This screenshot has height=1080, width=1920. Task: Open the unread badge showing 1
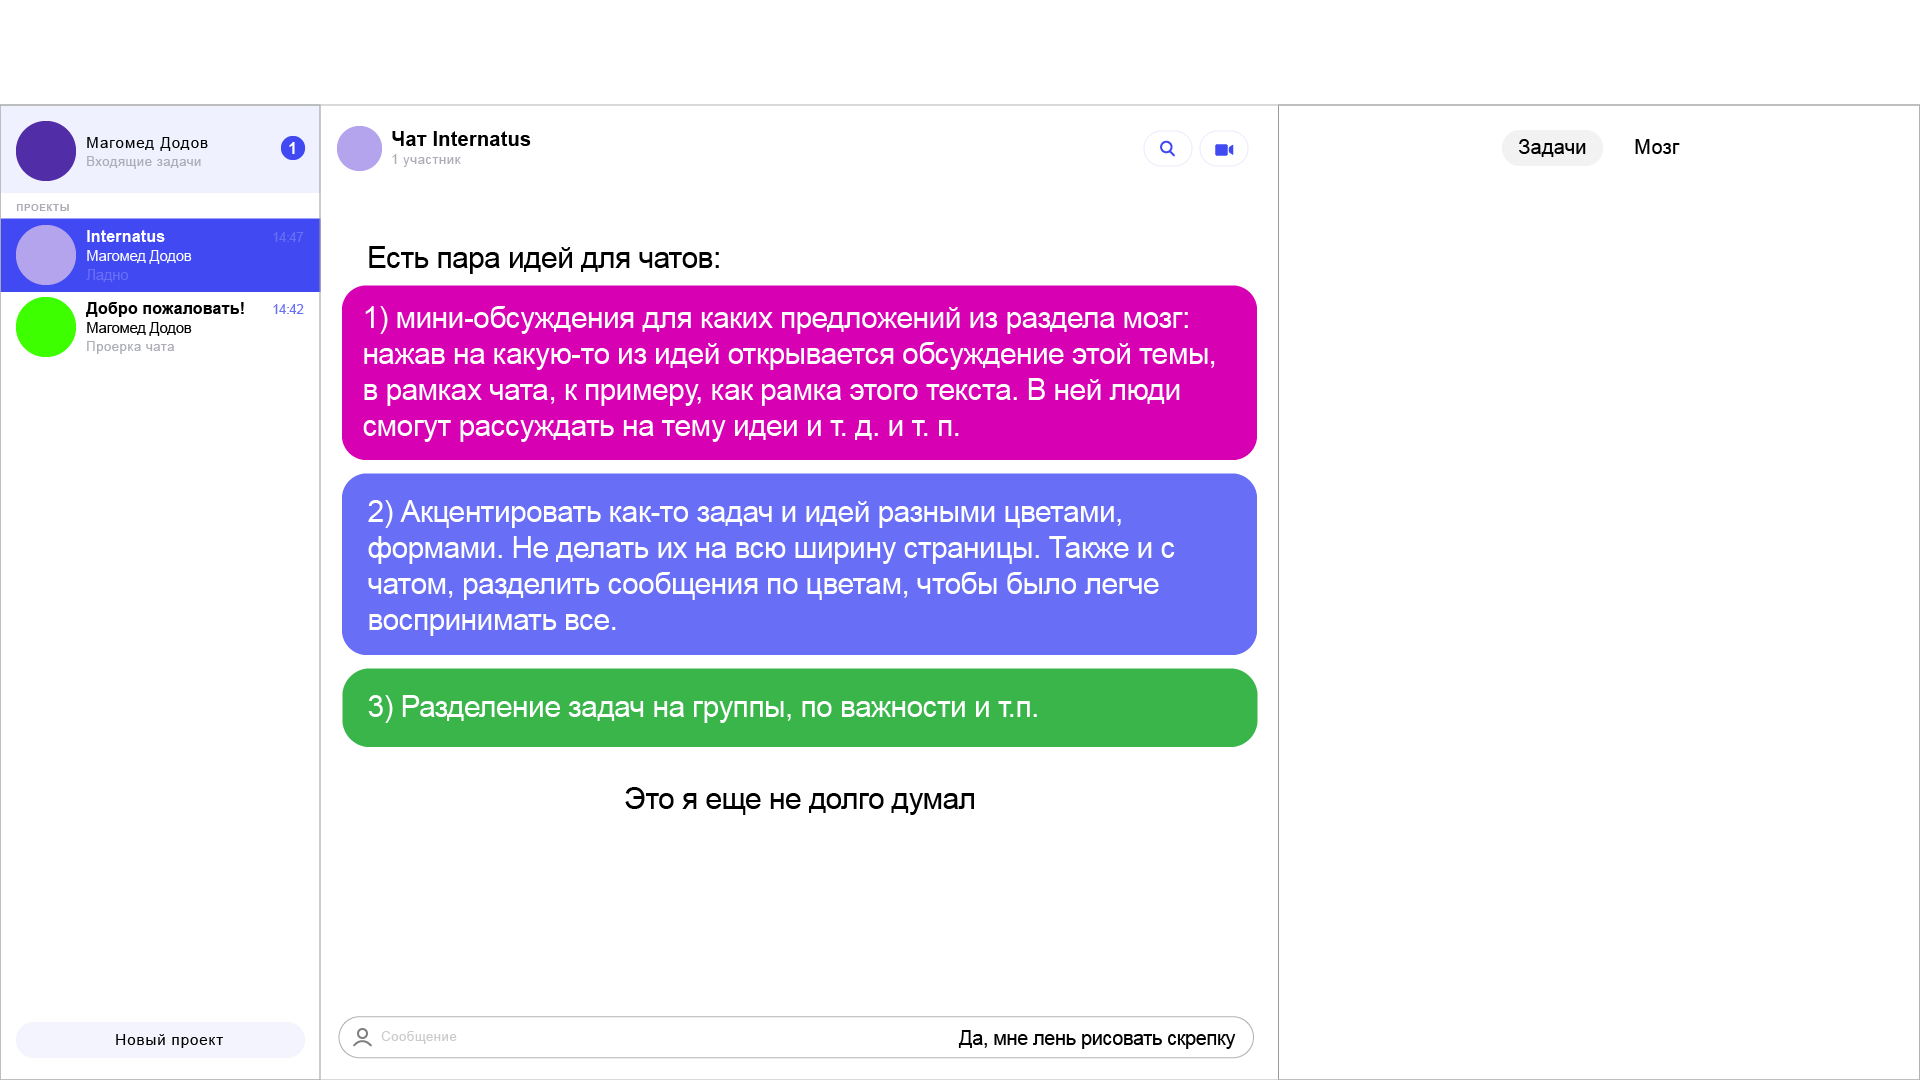pyautogui.click(x=292, y=148)
